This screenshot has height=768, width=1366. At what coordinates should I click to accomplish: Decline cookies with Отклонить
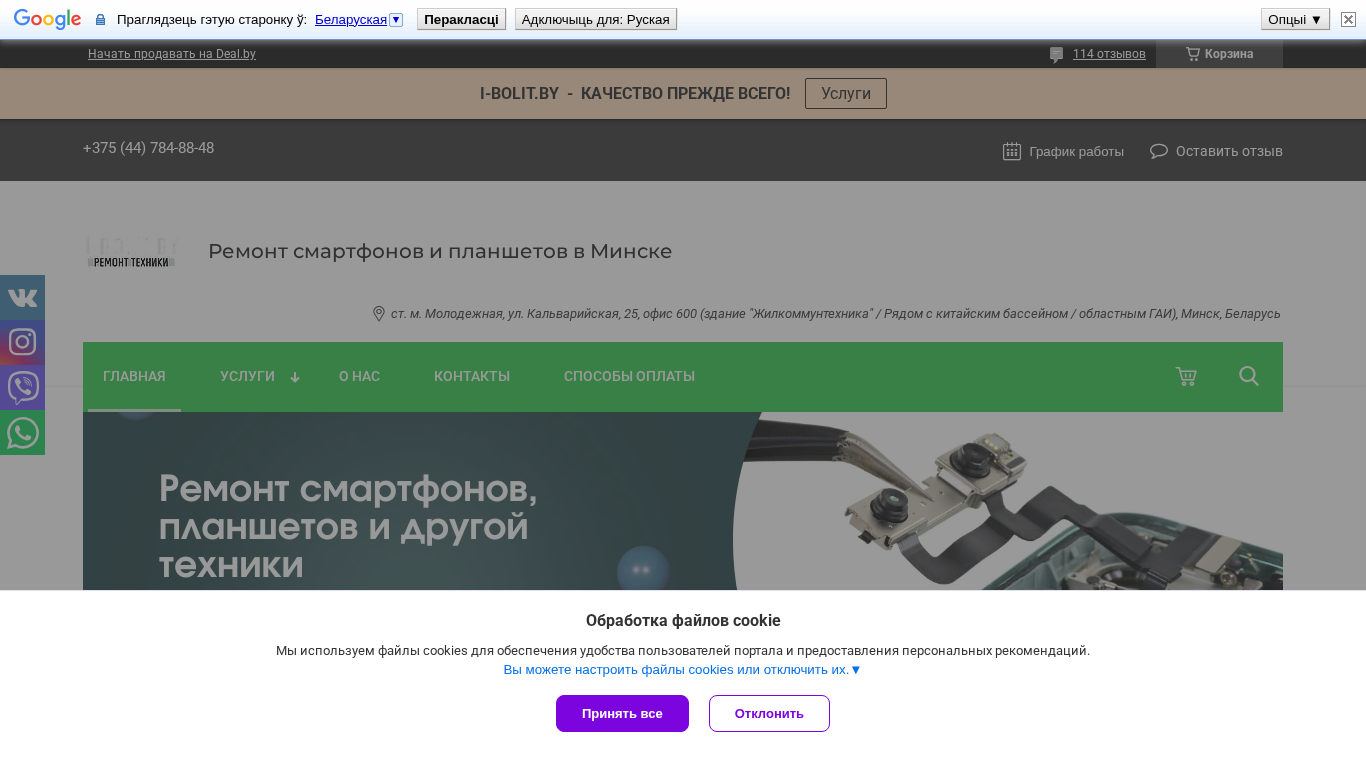click(x=769, y=713)
